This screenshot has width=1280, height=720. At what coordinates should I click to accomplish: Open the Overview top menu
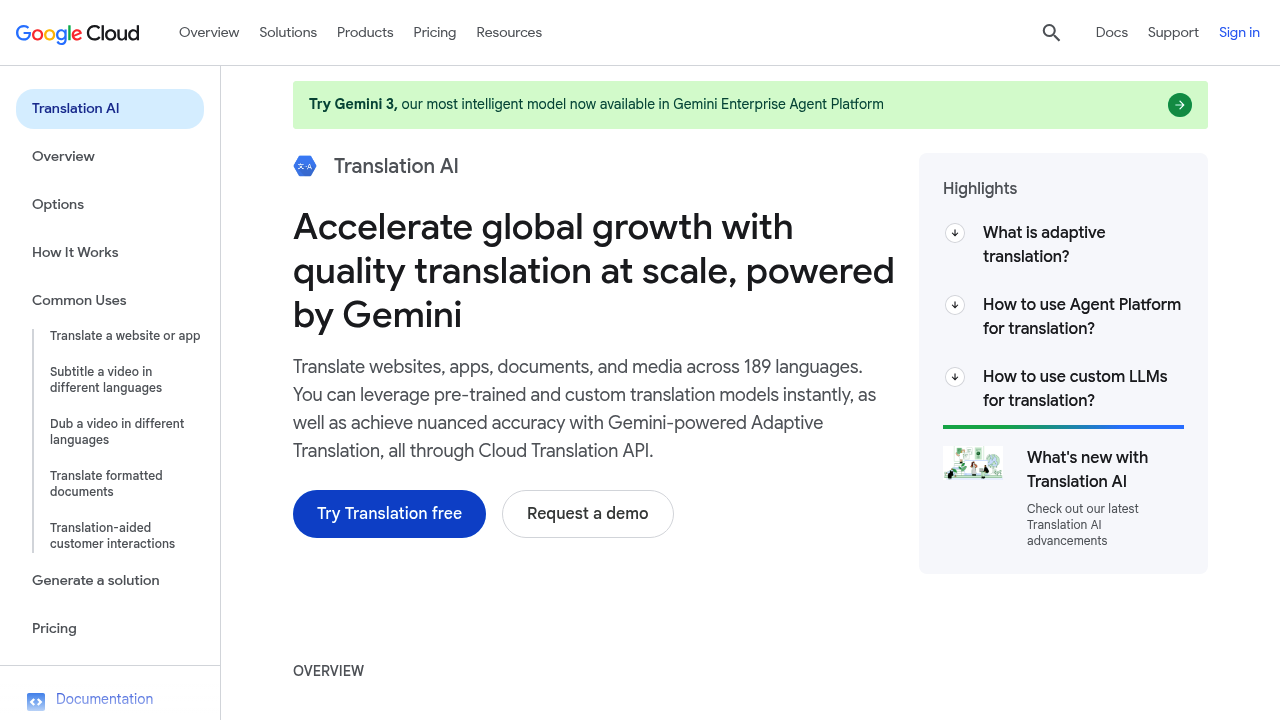point(209,33)
